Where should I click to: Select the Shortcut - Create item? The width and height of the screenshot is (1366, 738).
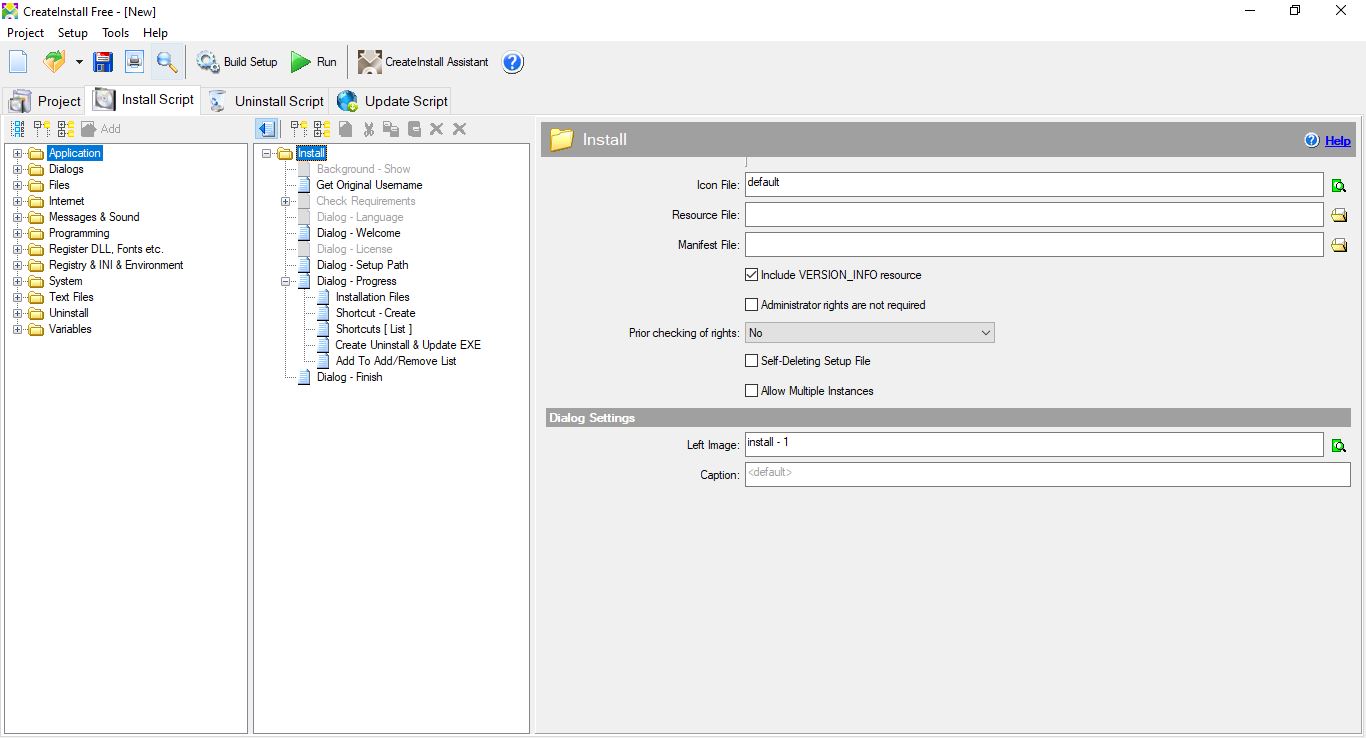375,313
